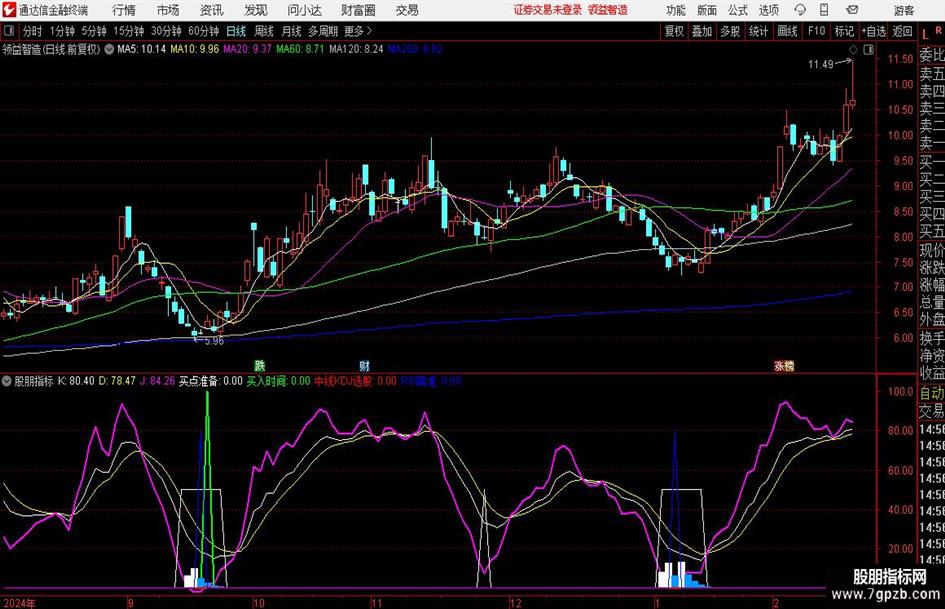This screenshot has height=609, width=945.
Task: Switch to 1分钟 period tab
Action: (x=61, y=31)
